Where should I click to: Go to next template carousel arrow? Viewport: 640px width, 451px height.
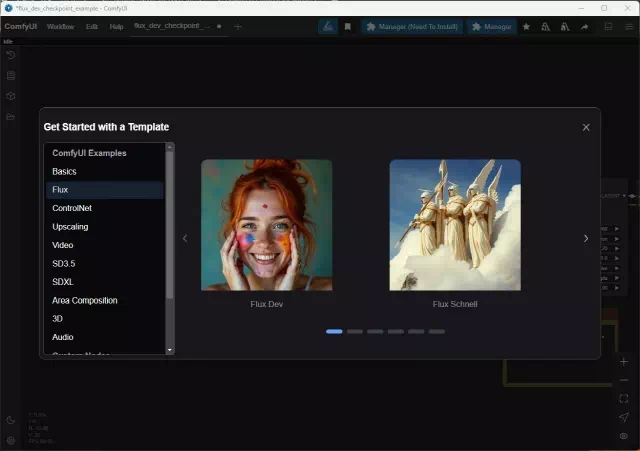pyautogui.click(x=586, y=238)
